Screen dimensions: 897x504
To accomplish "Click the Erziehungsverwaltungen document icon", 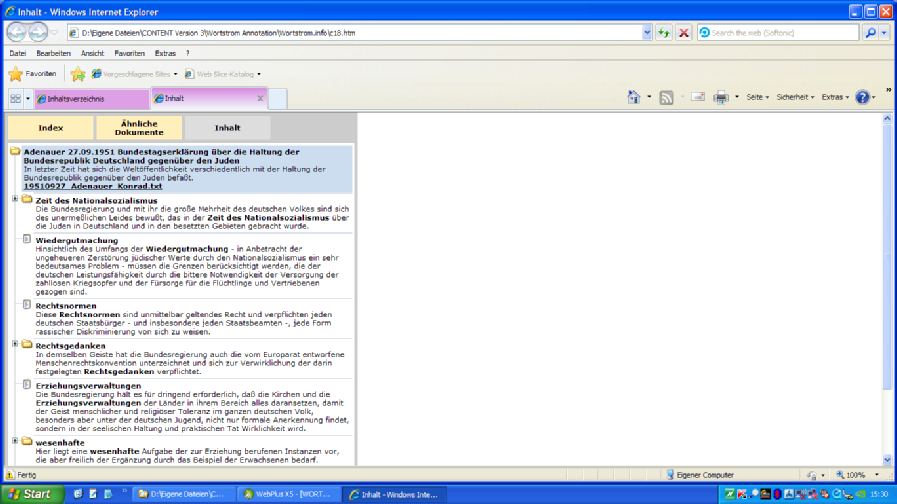I will (27, 384).
